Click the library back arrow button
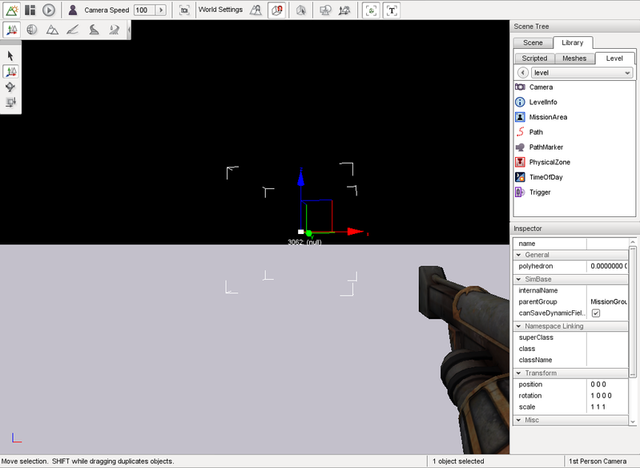Image resolution: width=640 pixels, height=468 pixels. (x=521, y=73)
